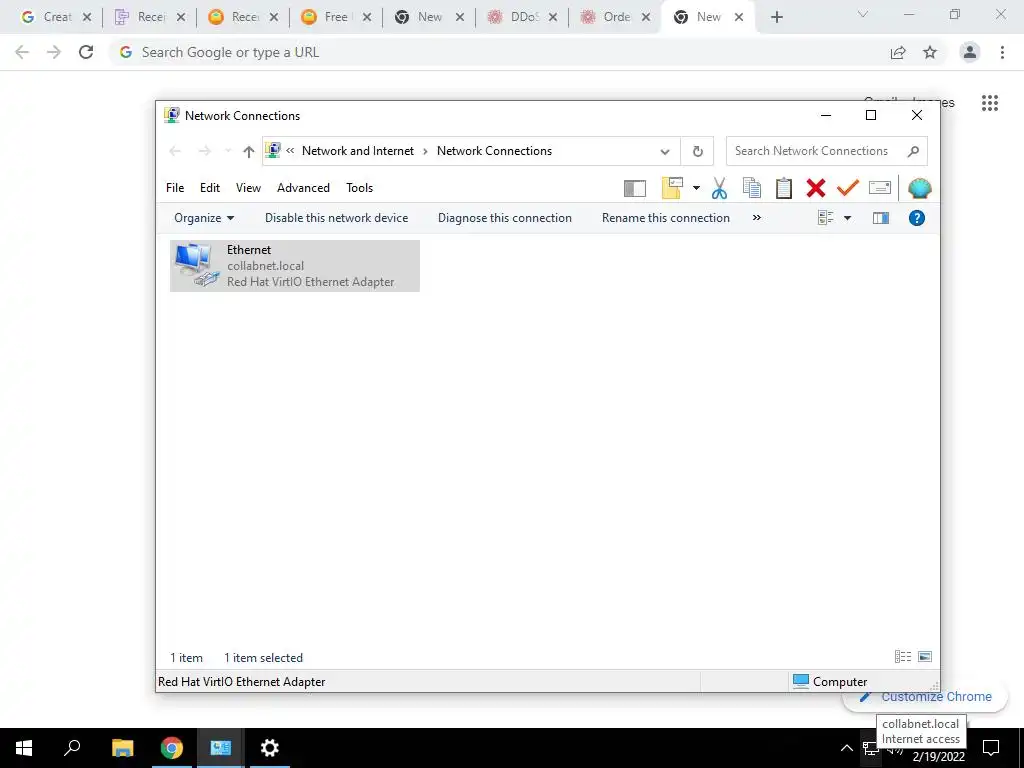Refresh the Network Connections window
The image size is (1024, 768).
697,152
